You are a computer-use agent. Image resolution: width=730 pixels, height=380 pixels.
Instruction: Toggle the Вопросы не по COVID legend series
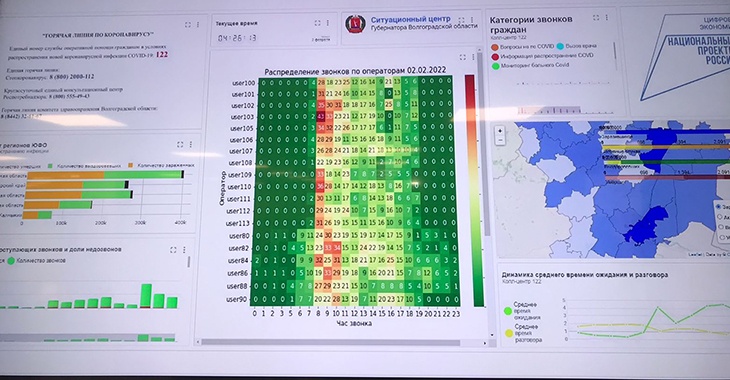pos(522,47)
